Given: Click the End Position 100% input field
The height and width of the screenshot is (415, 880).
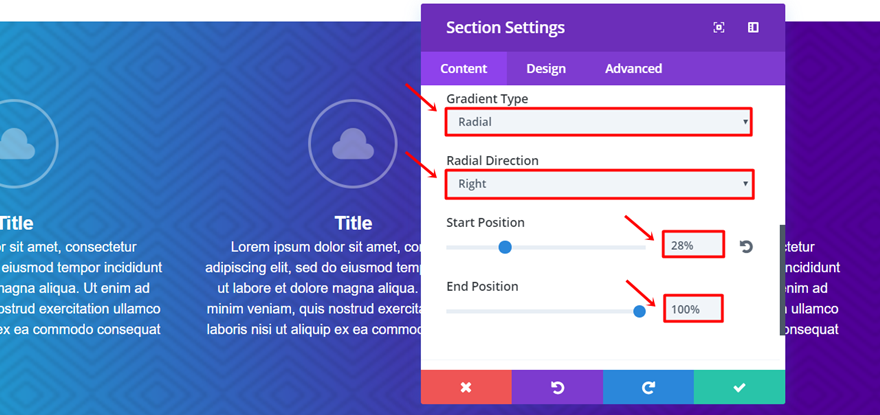Looking at the screenshot, I should 693,309.
